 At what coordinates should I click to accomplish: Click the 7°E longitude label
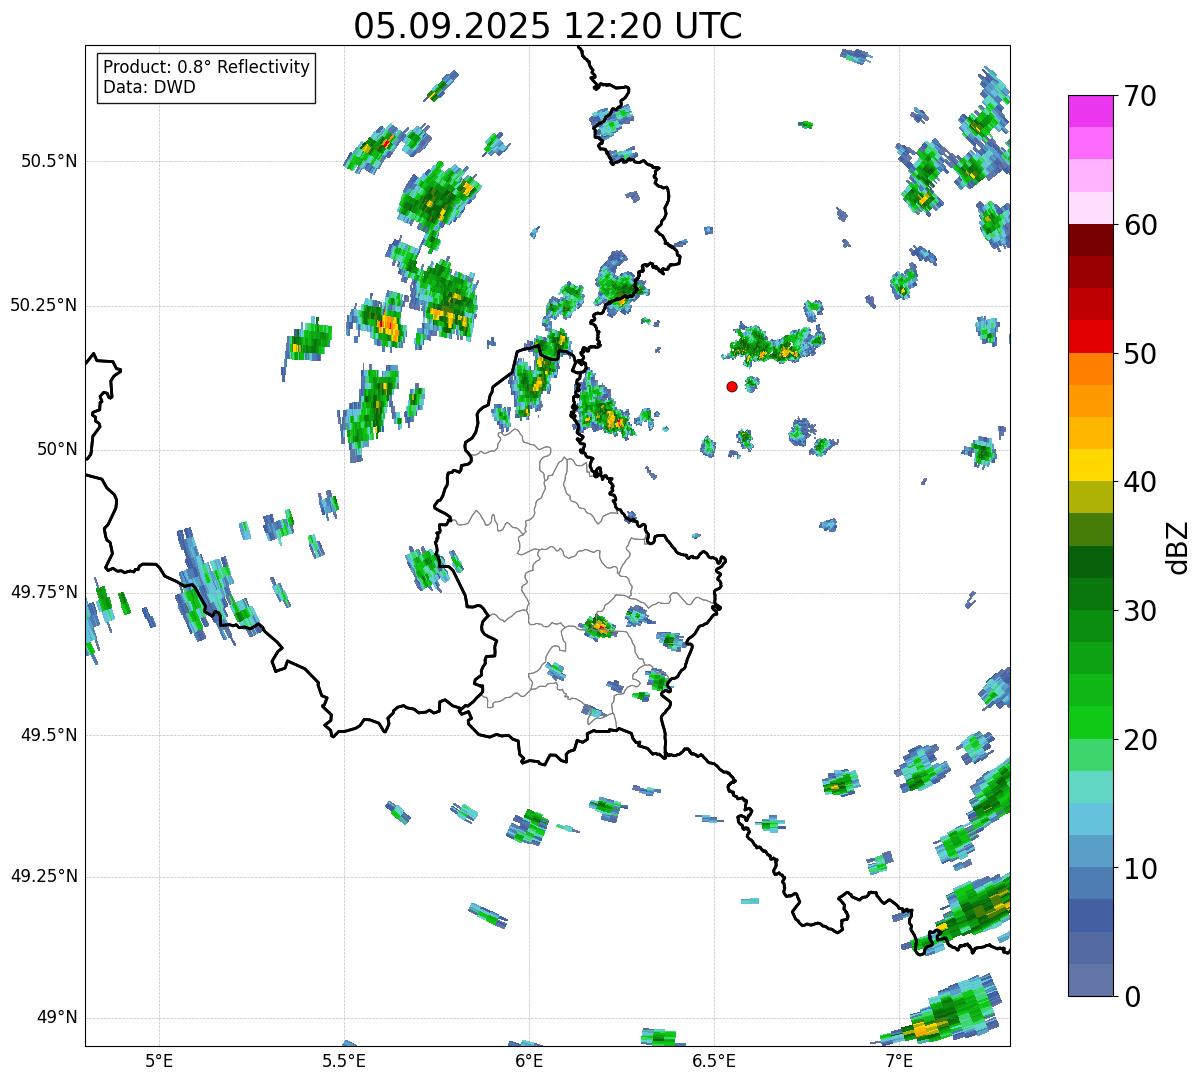point(899,1061)
